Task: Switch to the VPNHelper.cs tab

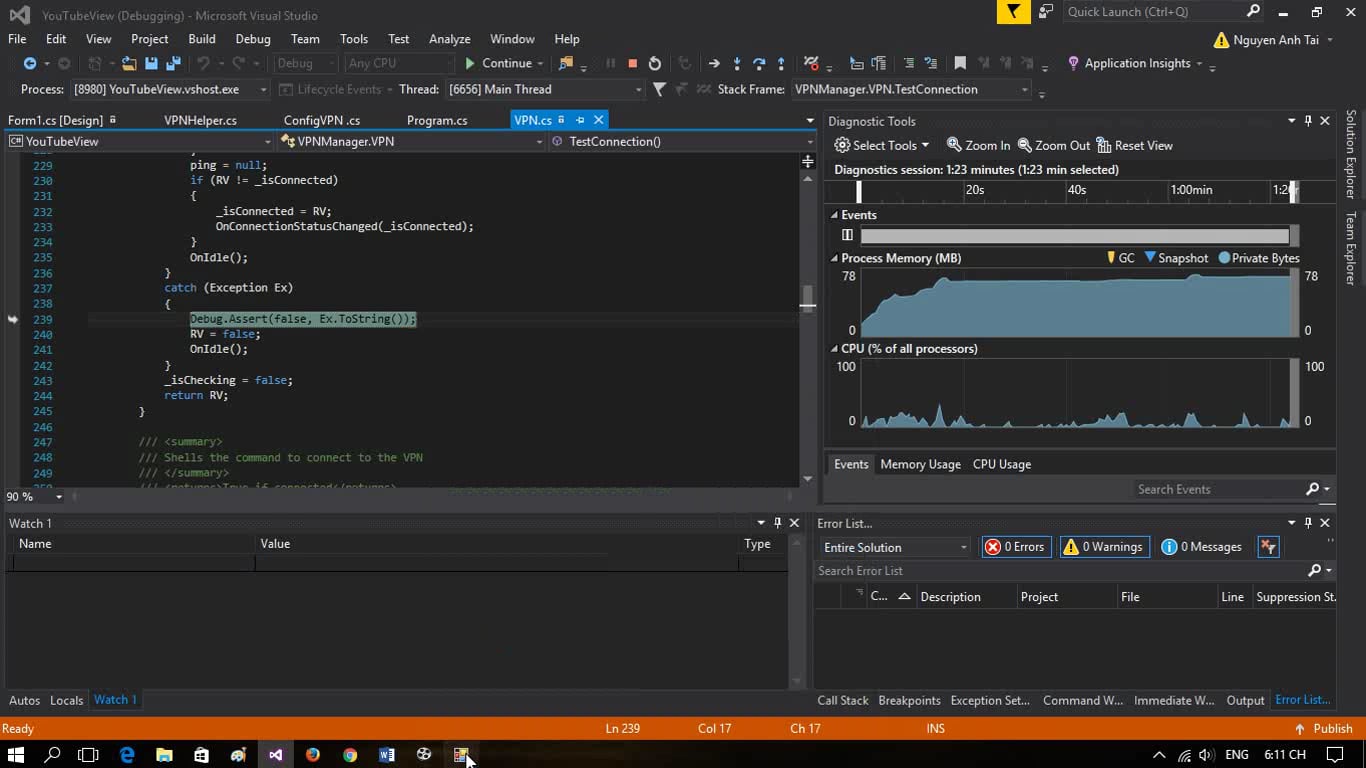Action: pyautogui.click(x=200, y=120)
